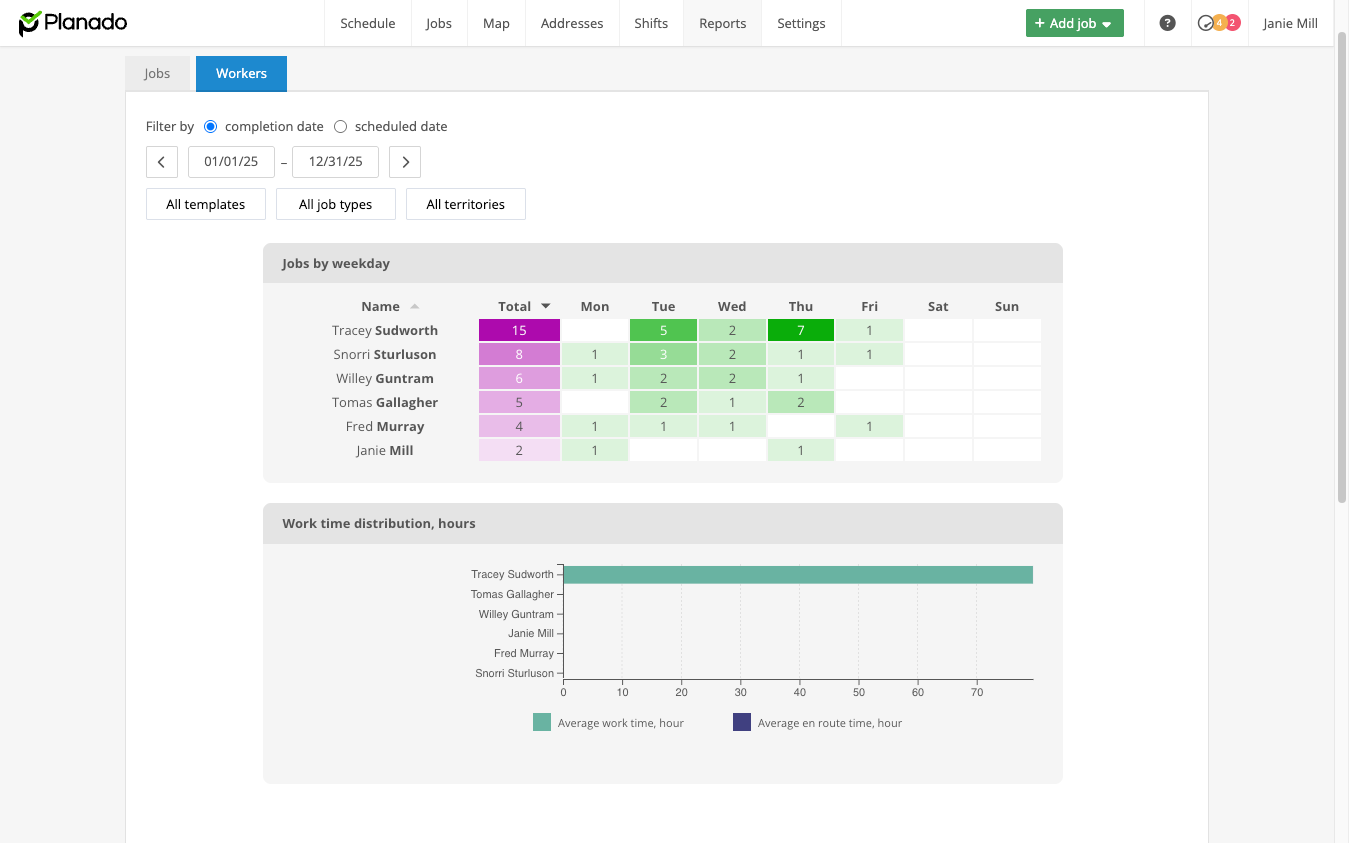Open the Addresses navigation item
The image size is (1349, 843).
point(572,23)
